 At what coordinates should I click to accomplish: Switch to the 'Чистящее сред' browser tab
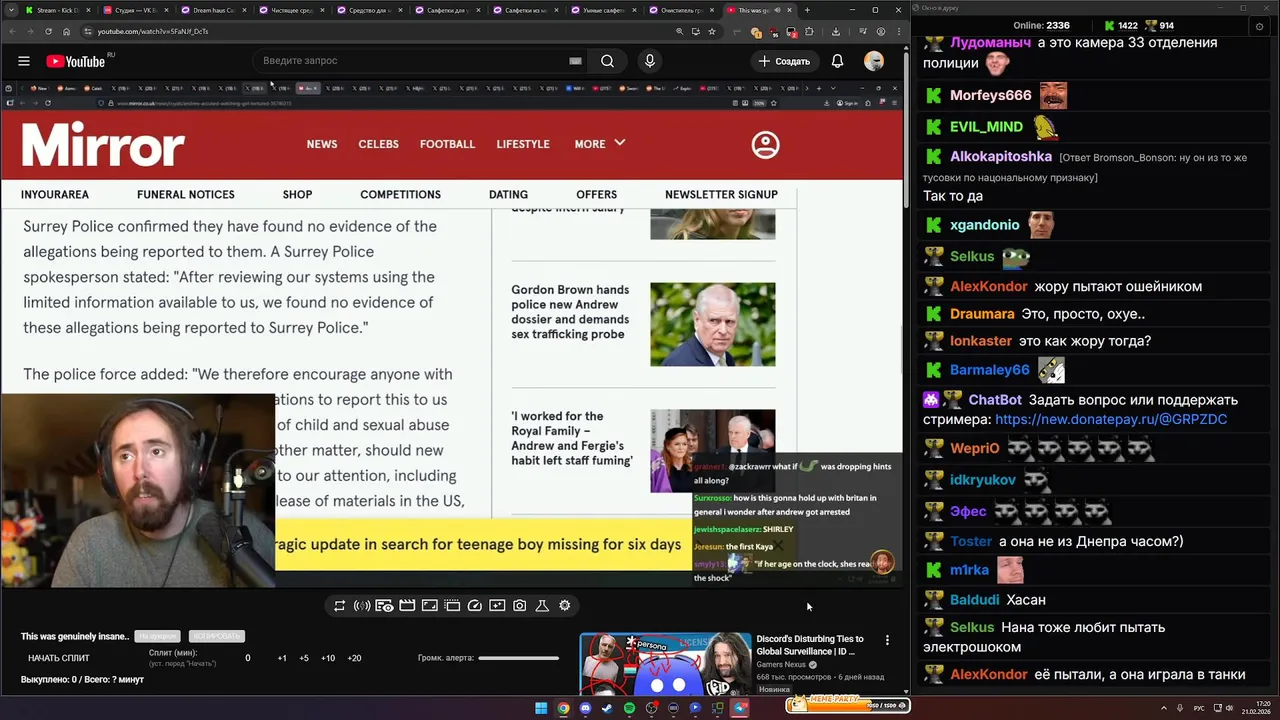coord(291,10)
